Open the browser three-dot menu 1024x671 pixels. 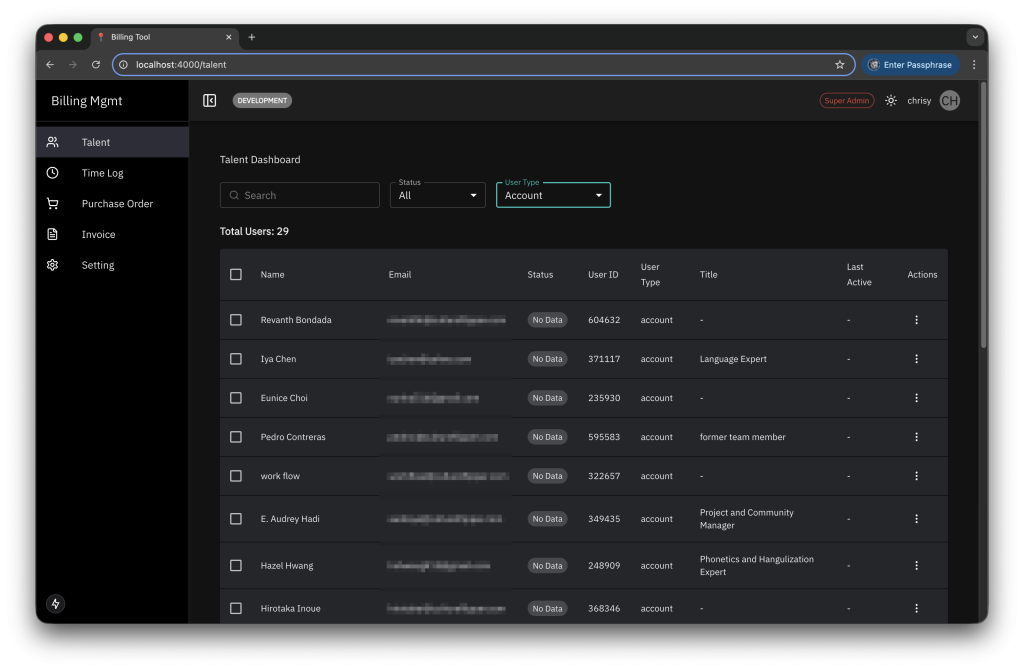click(974, 65)
